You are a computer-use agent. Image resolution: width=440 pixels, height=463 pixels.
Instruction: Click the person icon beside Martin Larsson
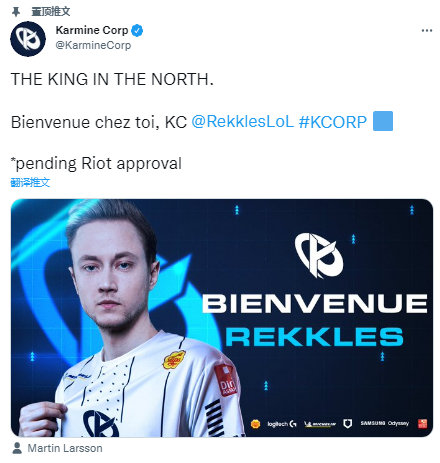pyautogui.click(x=17, y=448)
